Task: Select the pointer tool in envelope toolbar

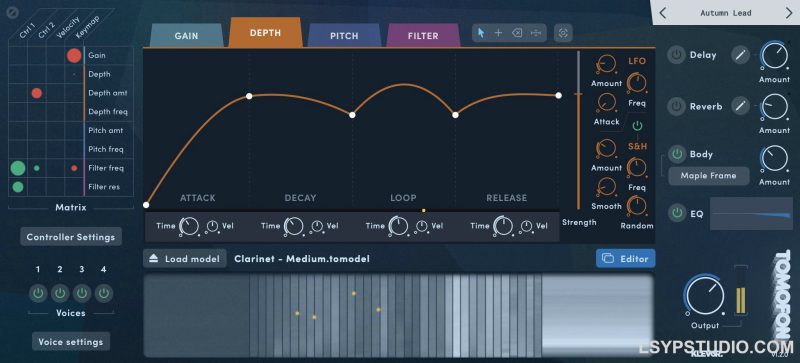Action: click(x=481, y=33)
